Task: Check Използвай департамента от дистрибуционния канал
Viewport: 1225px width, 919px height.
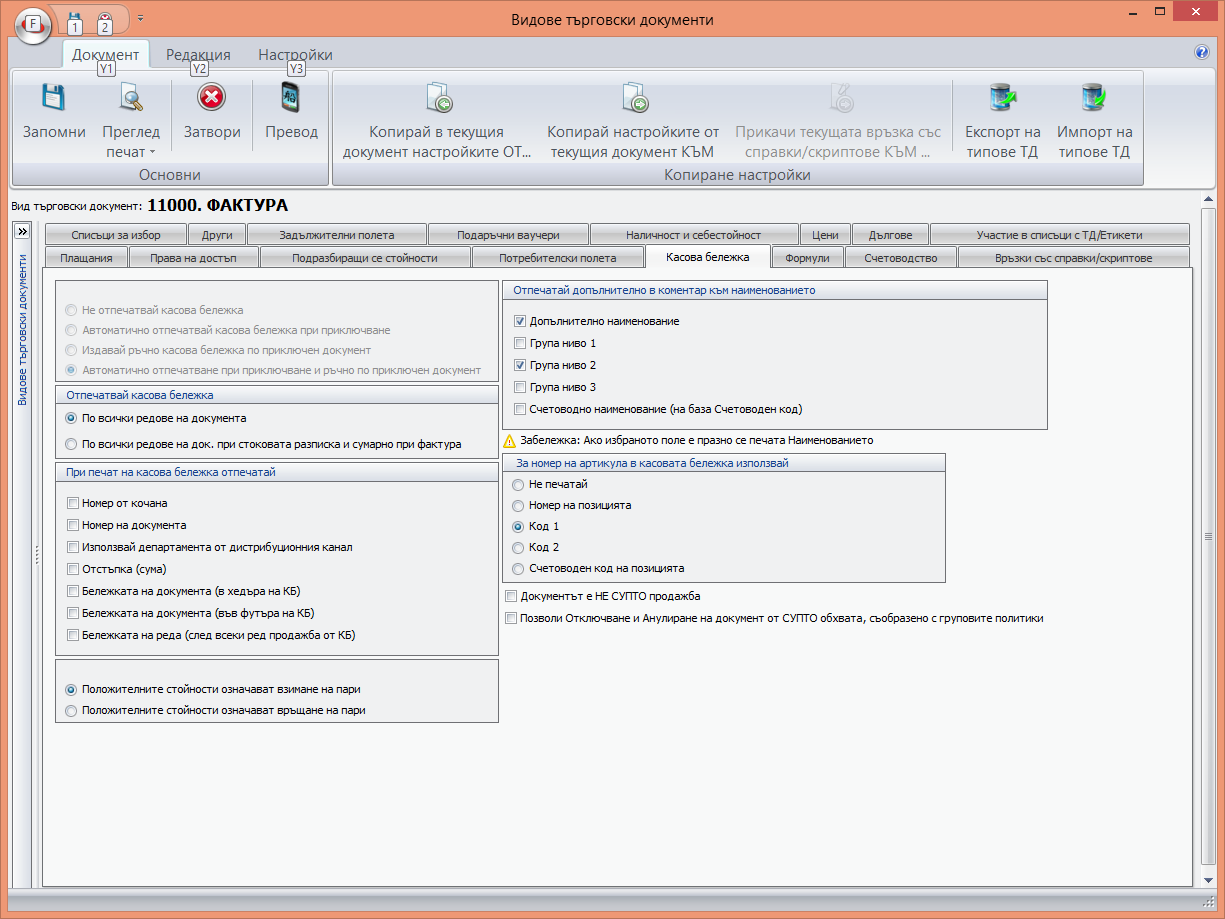Action: coord(73,547)
